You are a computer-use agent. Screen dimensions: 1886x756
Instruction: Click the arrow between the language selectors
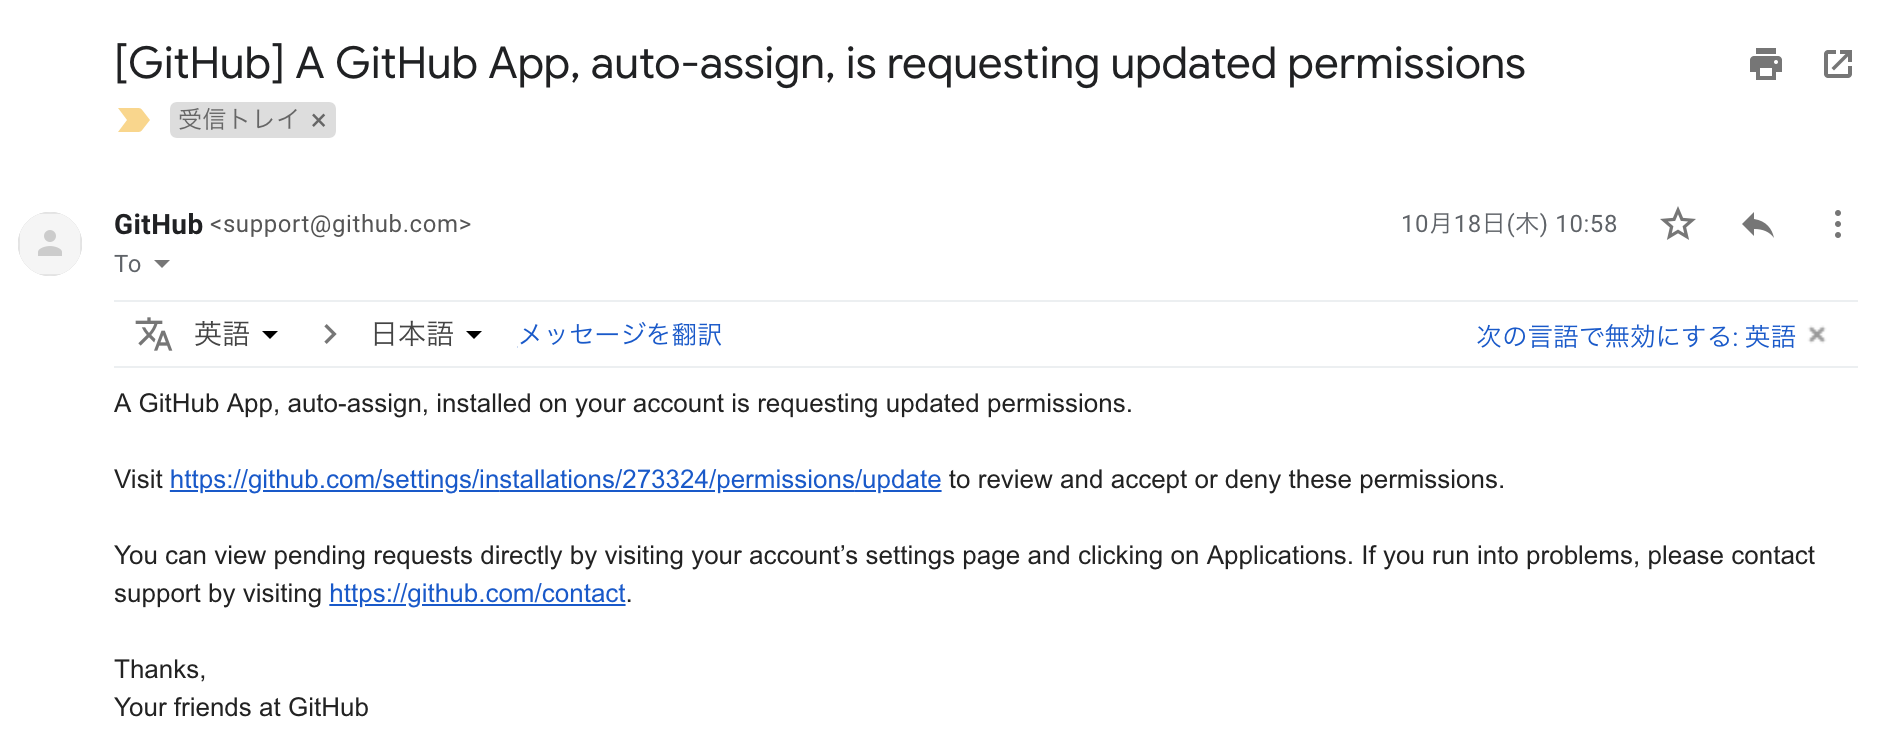tap(330, 334)
